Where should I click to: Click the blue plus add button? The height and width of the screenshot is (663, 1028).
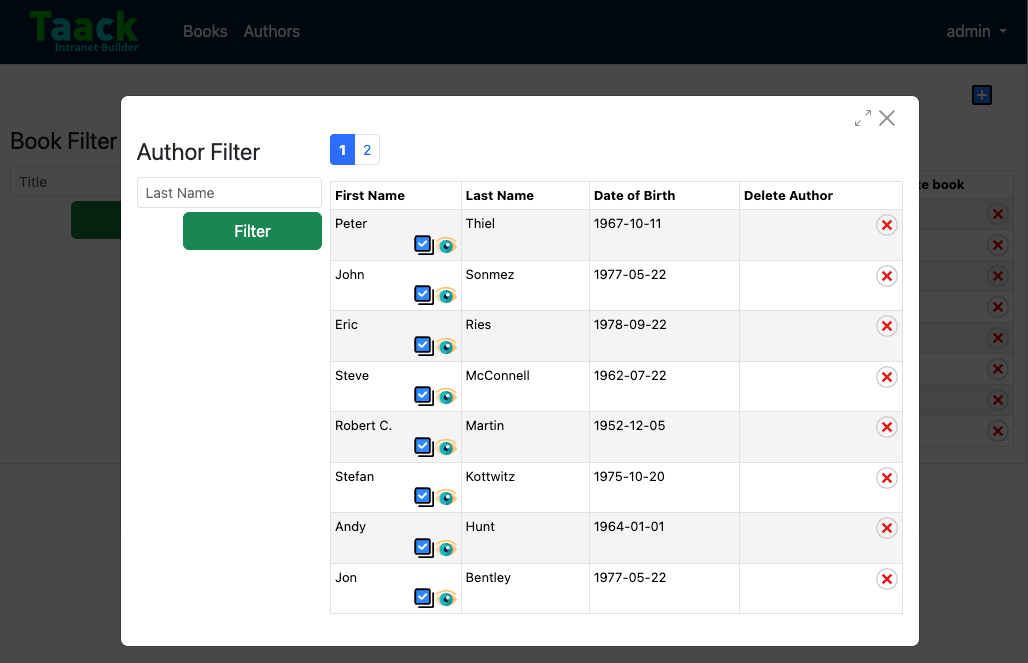point(981,95)
